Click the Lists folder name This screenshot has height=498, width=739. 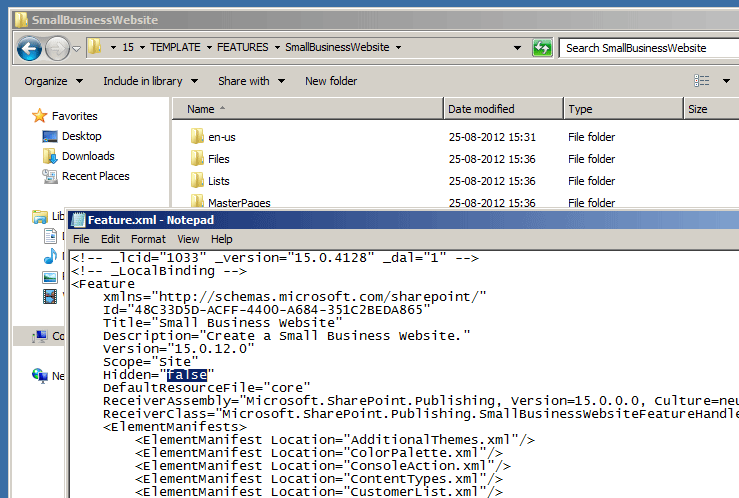coord(219,181)
